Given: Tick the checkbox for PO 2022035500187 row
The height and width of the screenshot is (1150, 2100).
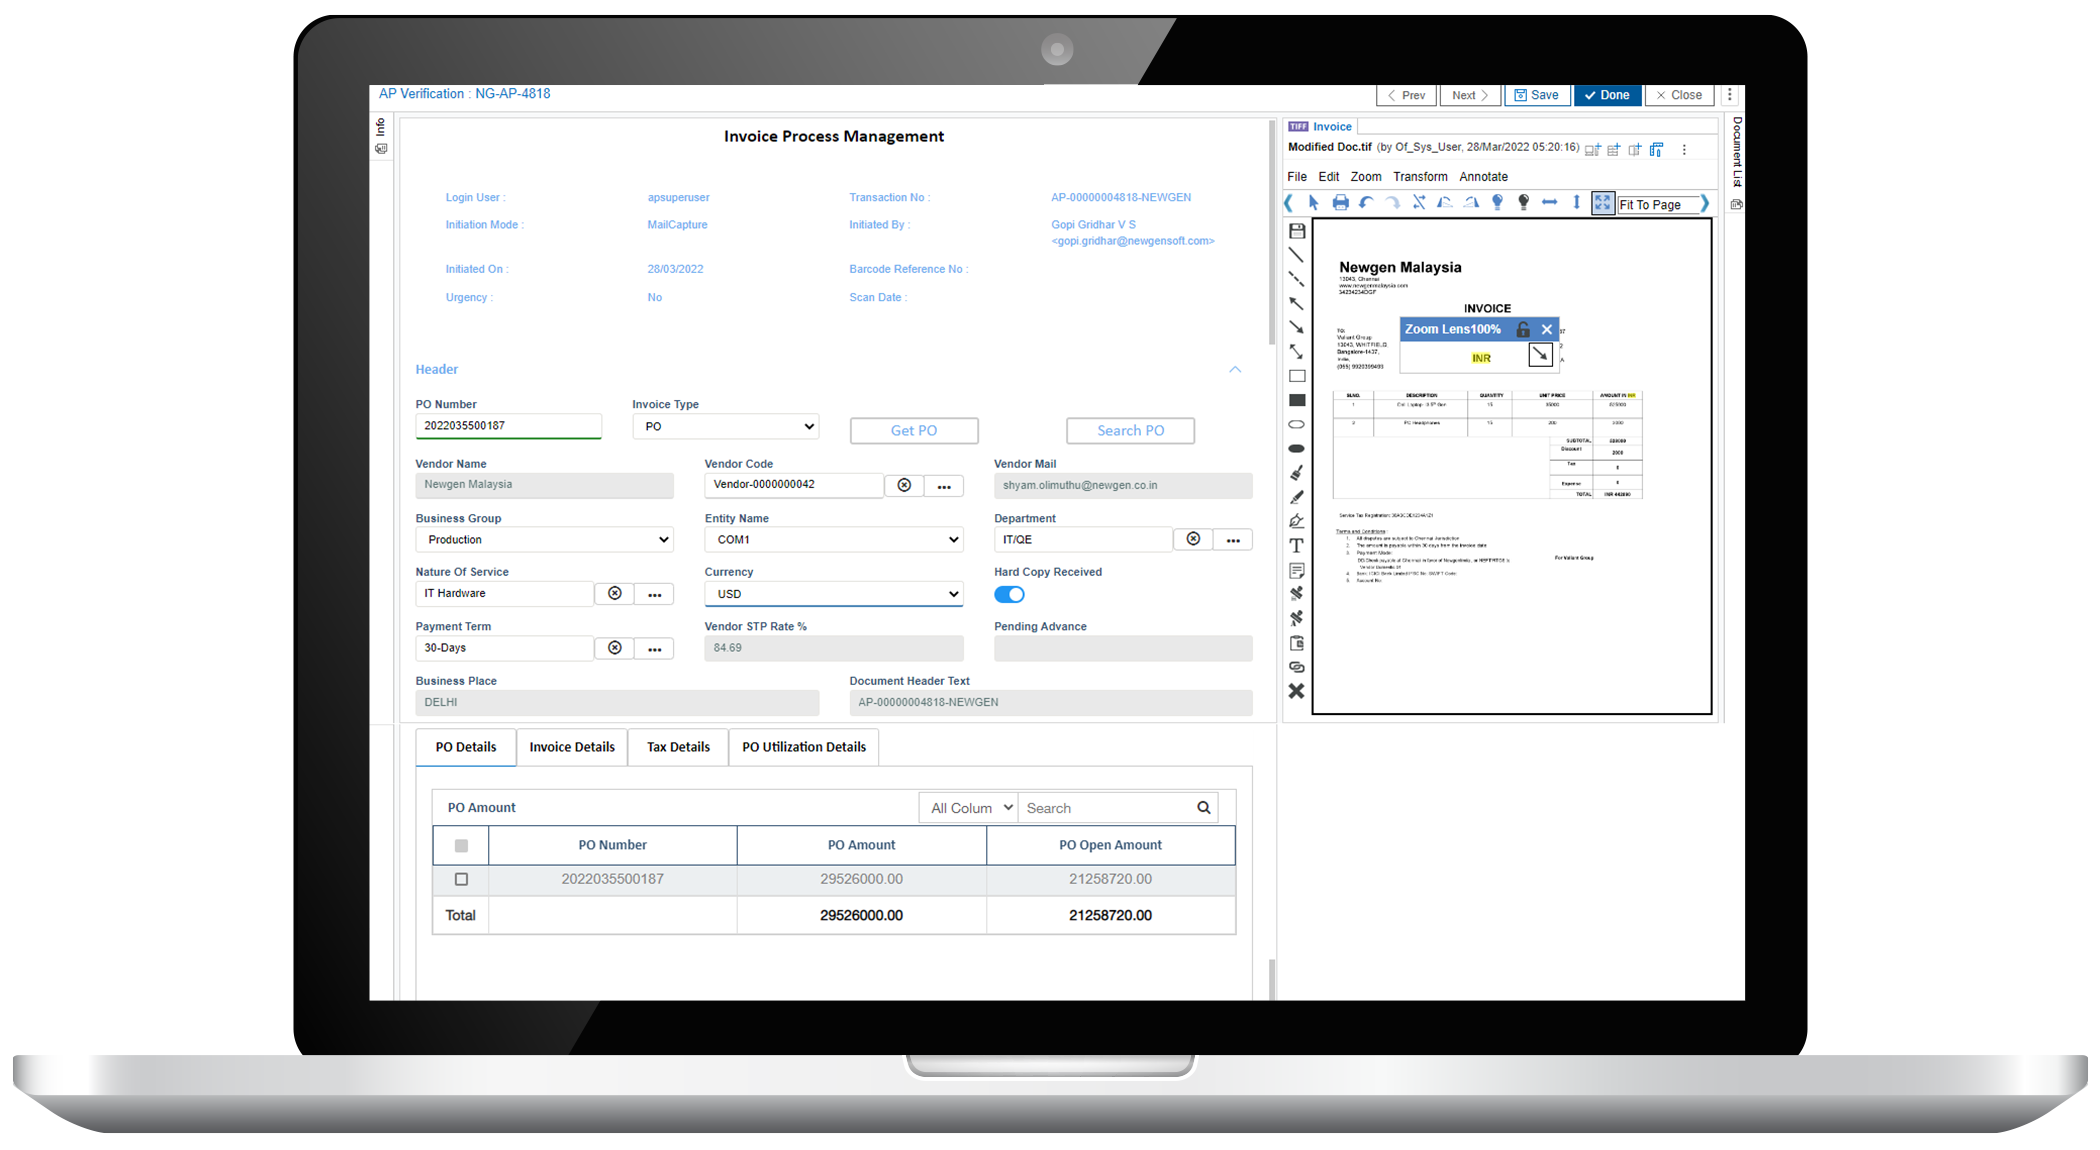Looking at the screenshot, I should point(461,879).
